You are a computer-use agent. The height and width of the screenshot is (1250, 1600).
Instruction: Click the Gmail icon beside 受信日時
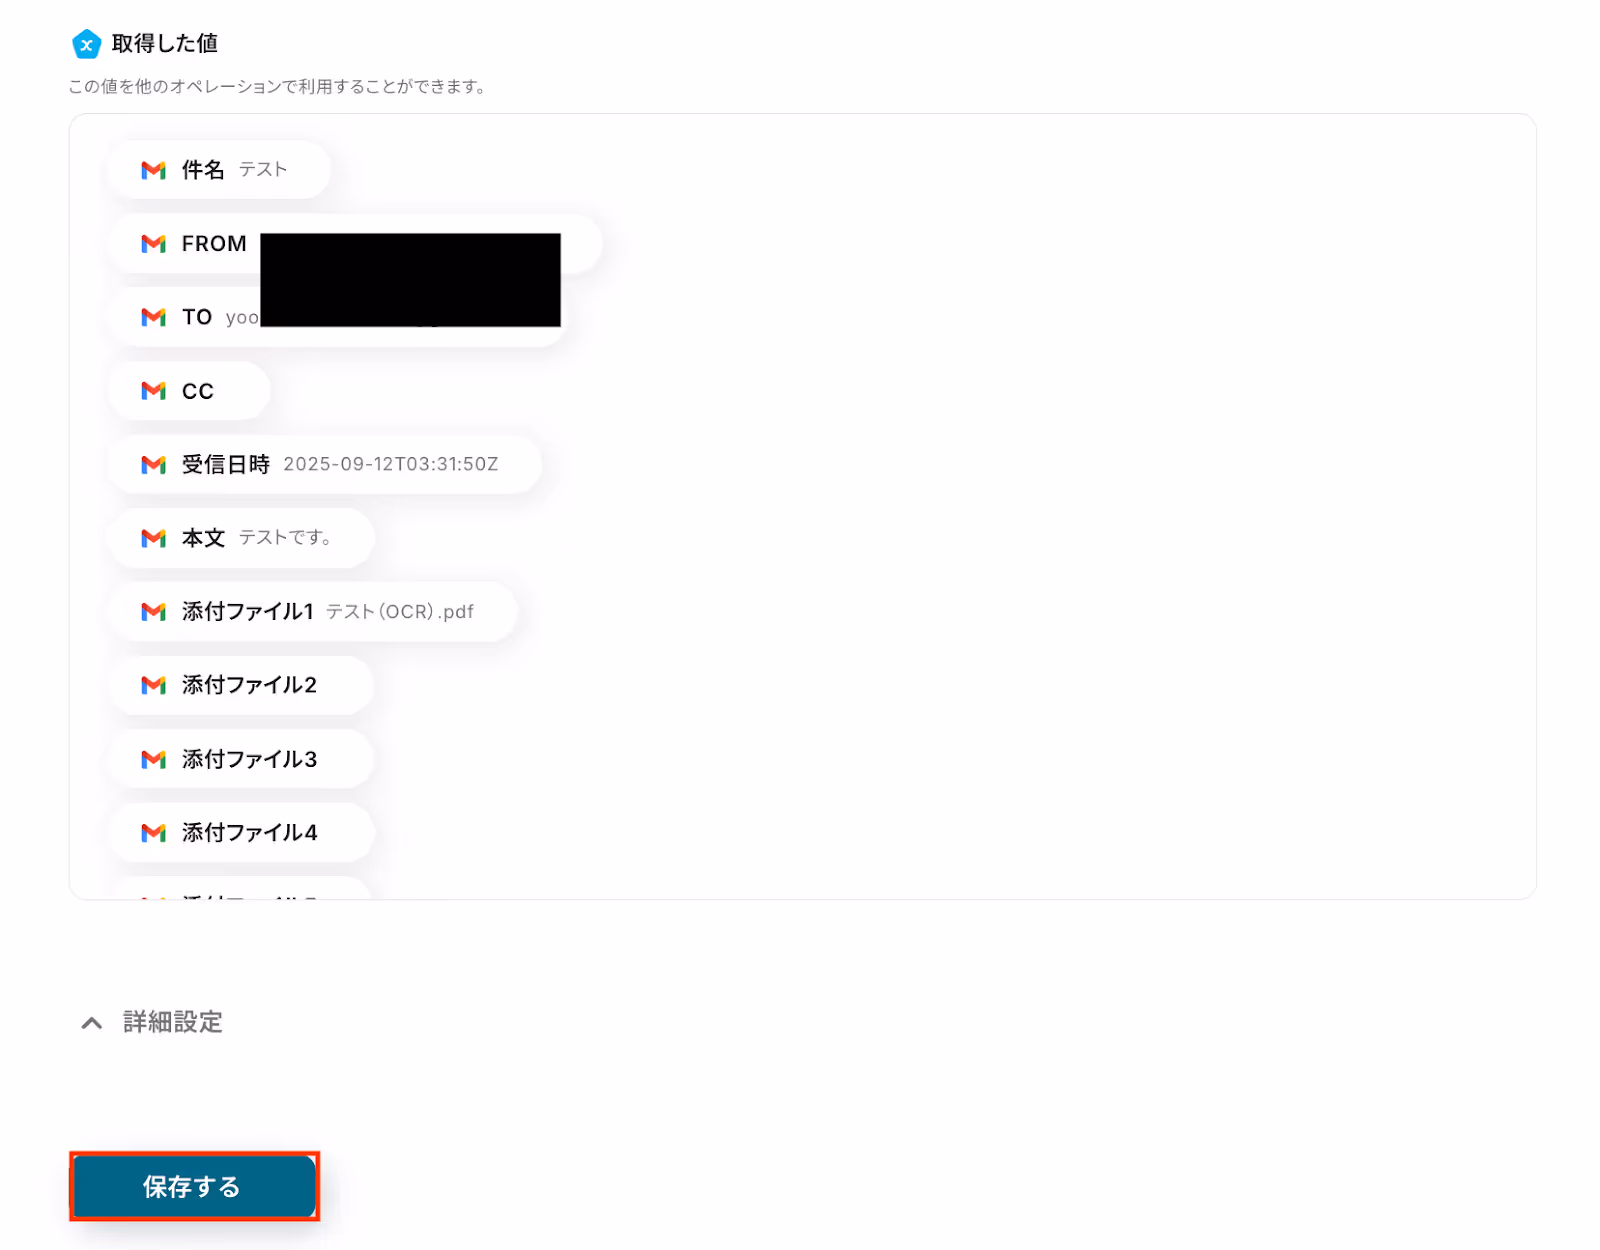pyautogui.click(x=153, y=465)
